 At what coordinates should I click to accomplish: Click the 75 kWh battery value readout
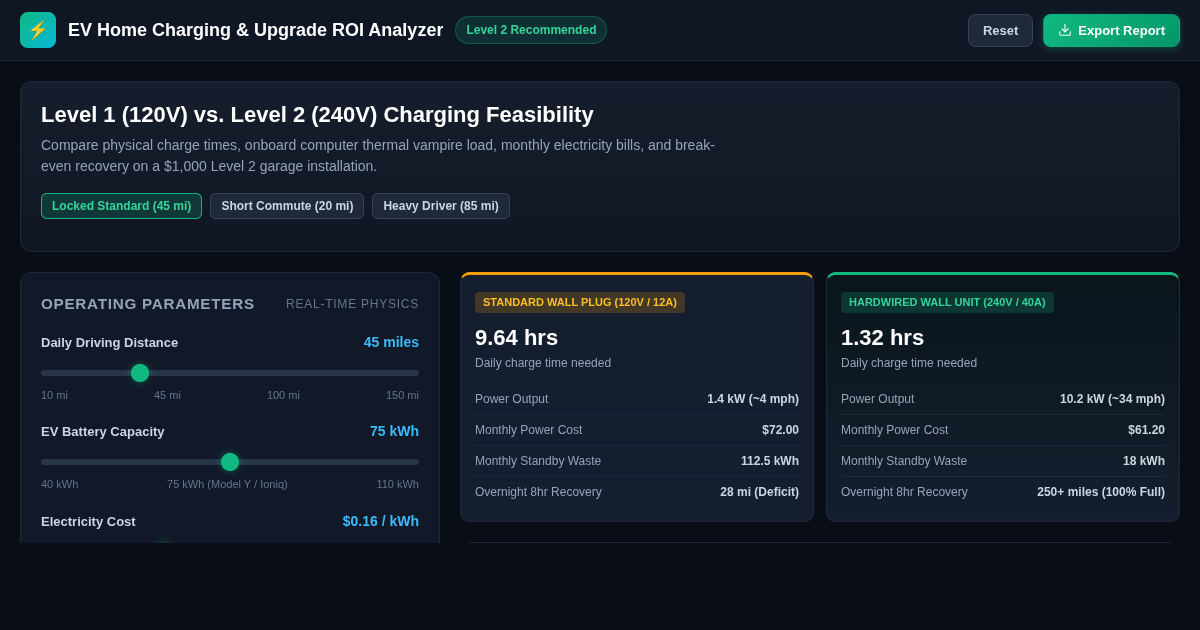394,431
